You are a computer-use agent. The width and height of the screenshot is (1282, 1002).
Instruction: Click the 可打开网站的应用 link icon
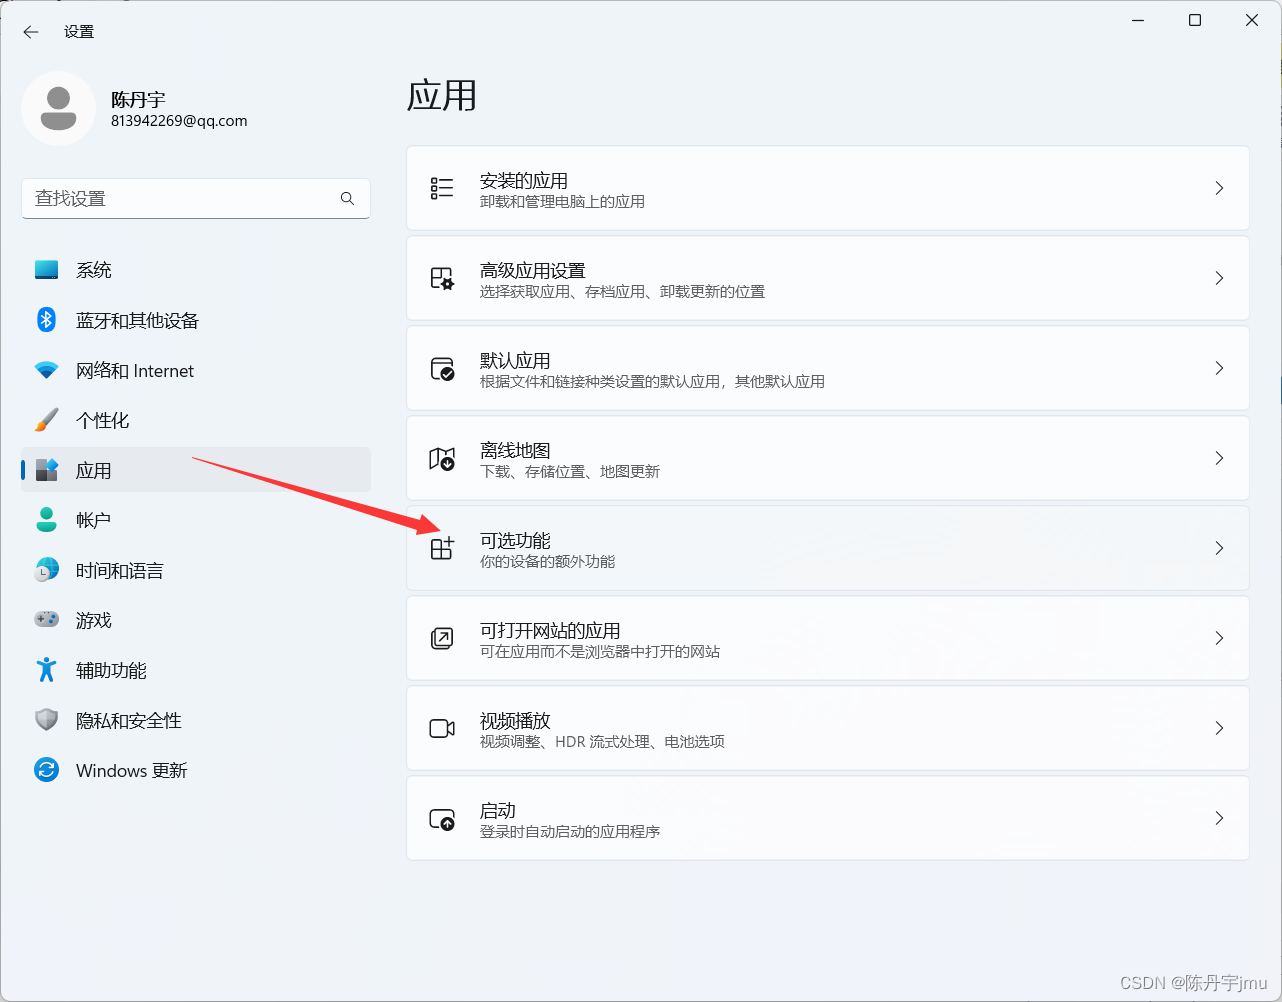(x=442, y=638)
